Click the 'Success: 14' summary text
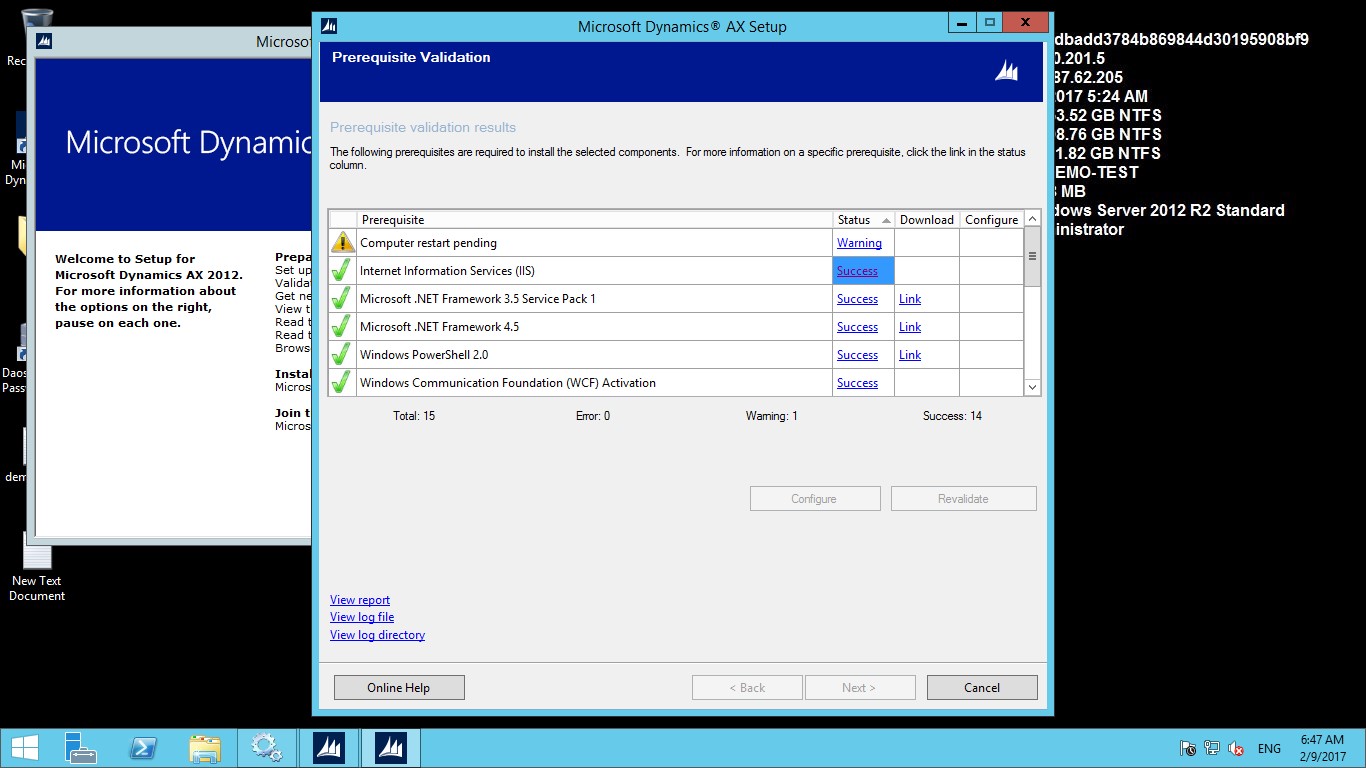1366x768 pixels. pos(952,416)
